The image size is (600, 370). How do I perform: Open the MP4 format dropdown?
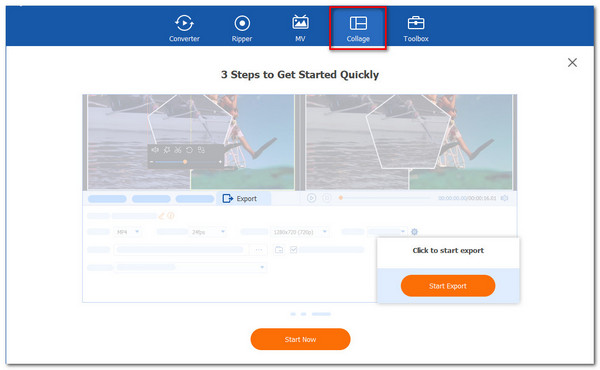click(x=127, y=232)
